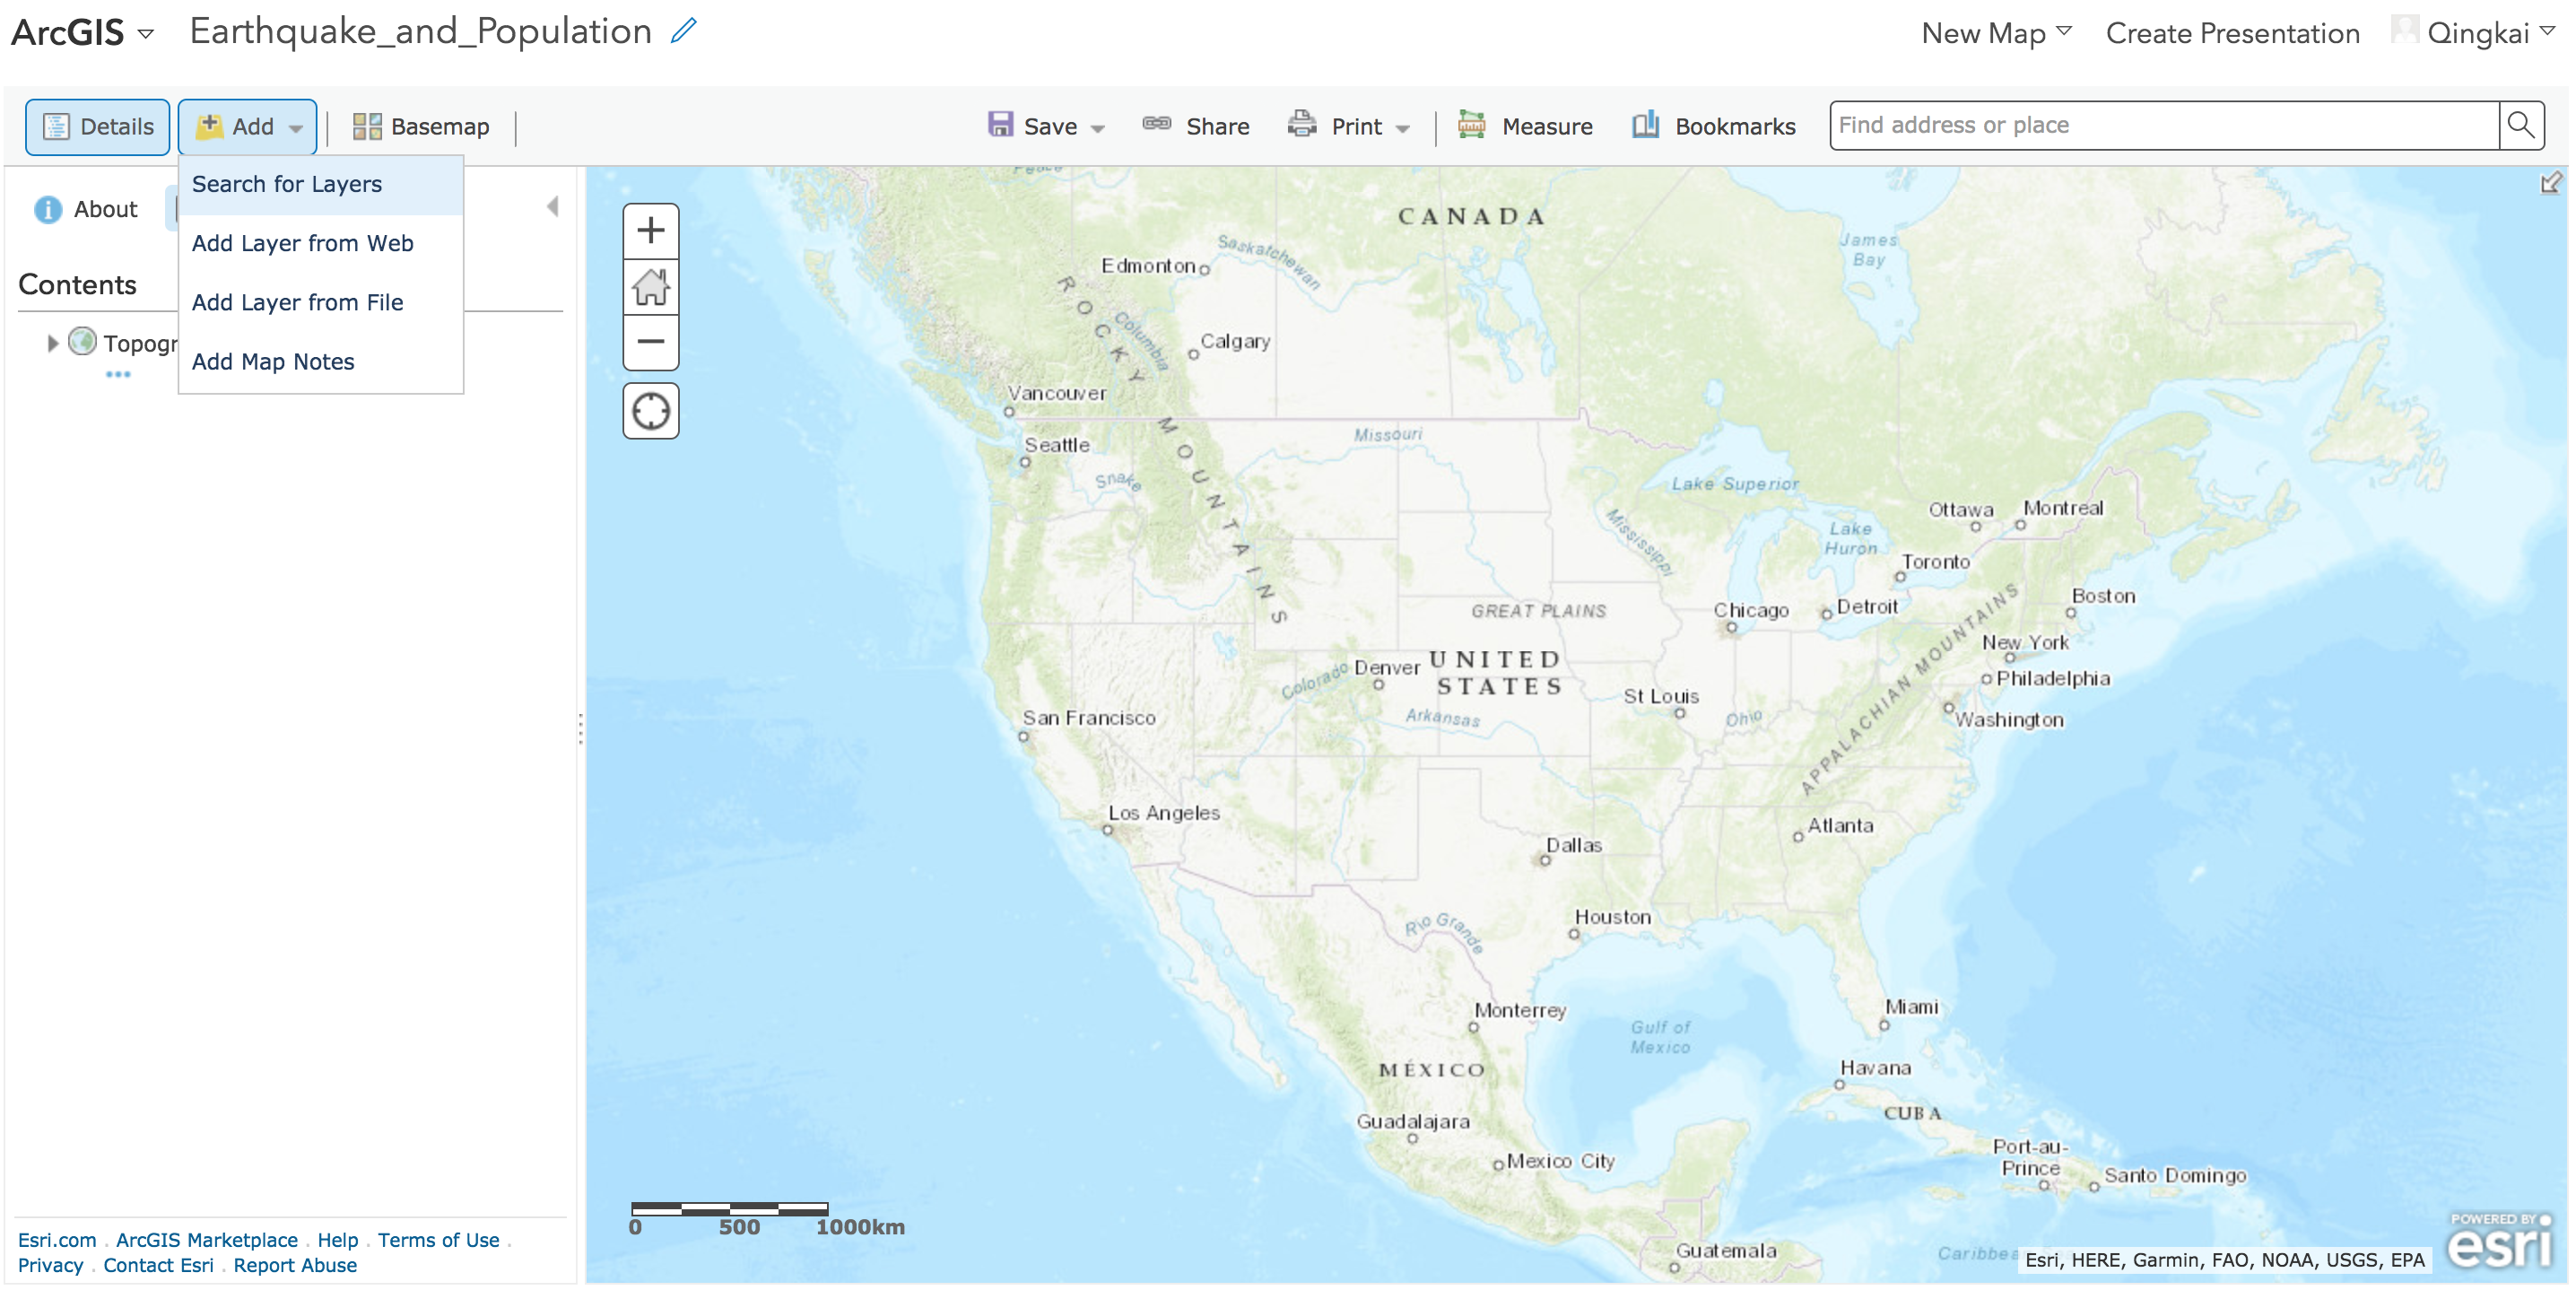
Task: Choose Search for Layers menu item
Action: coord(287,184)
